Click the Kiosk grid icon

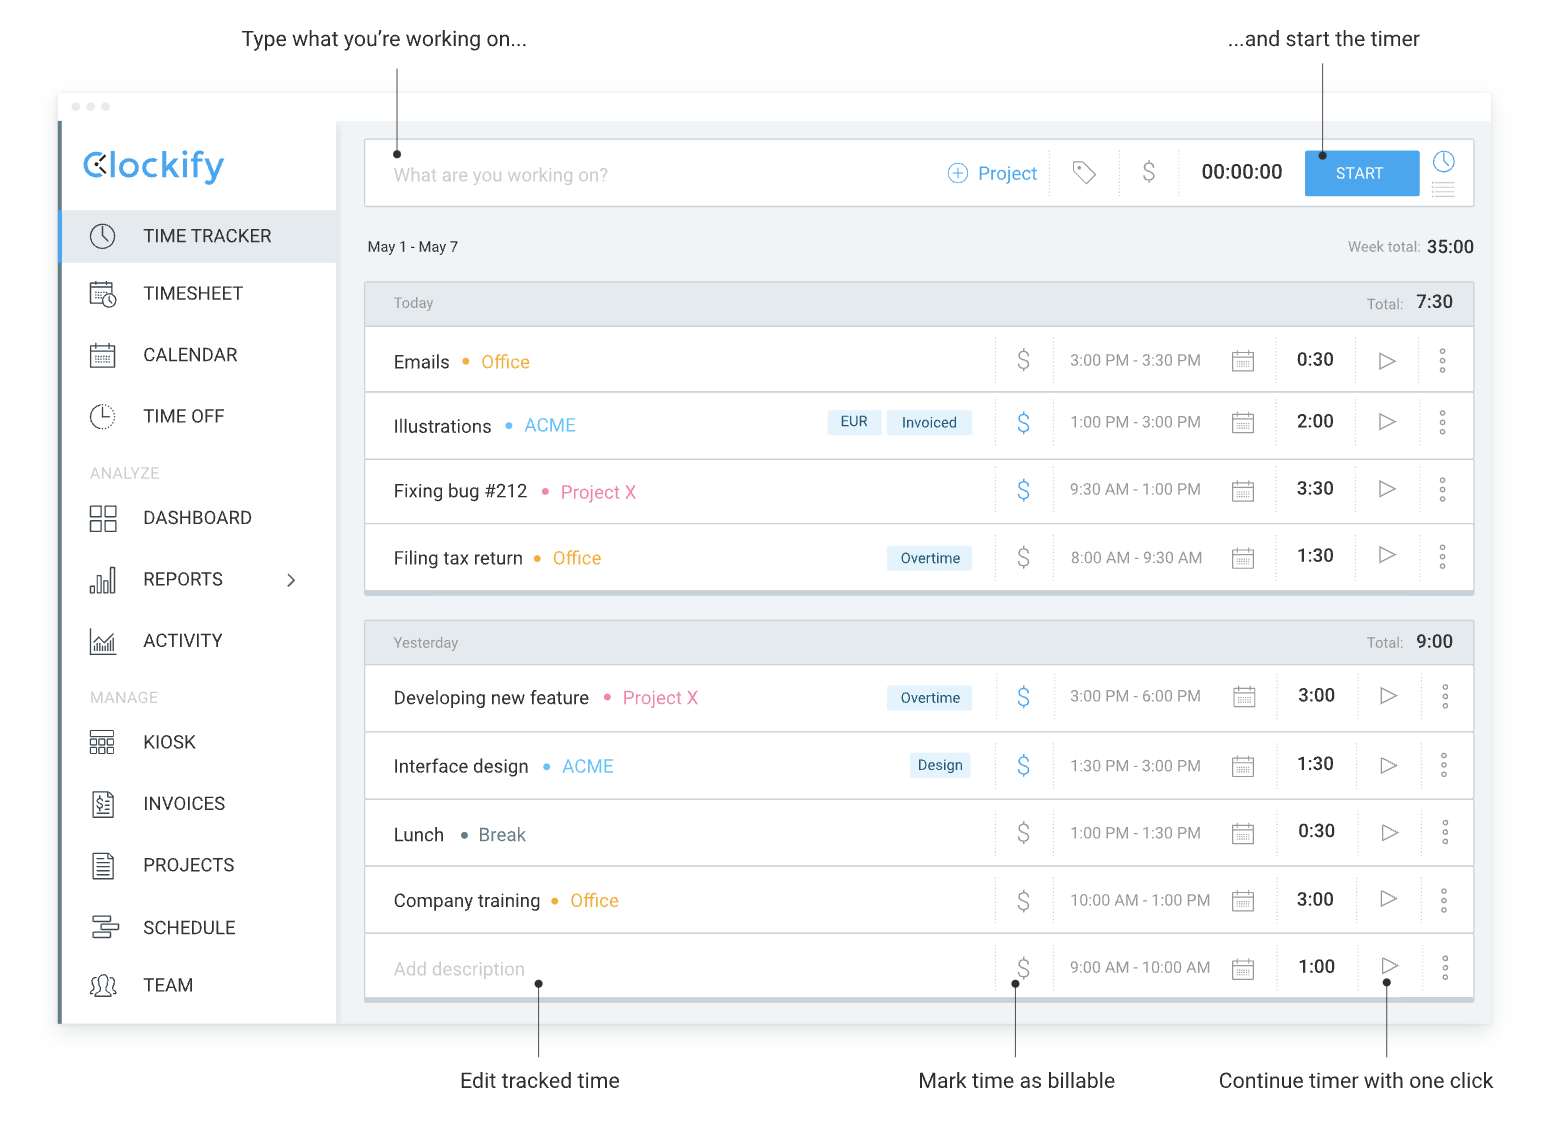click(x=102, y=743)
